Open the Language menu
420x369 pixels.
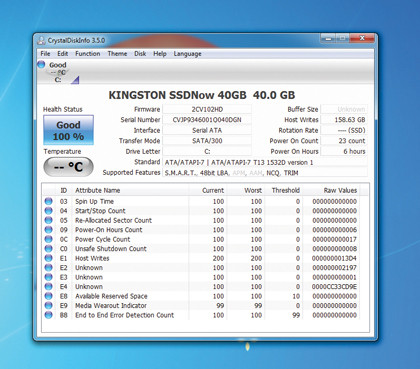(187, 54)
